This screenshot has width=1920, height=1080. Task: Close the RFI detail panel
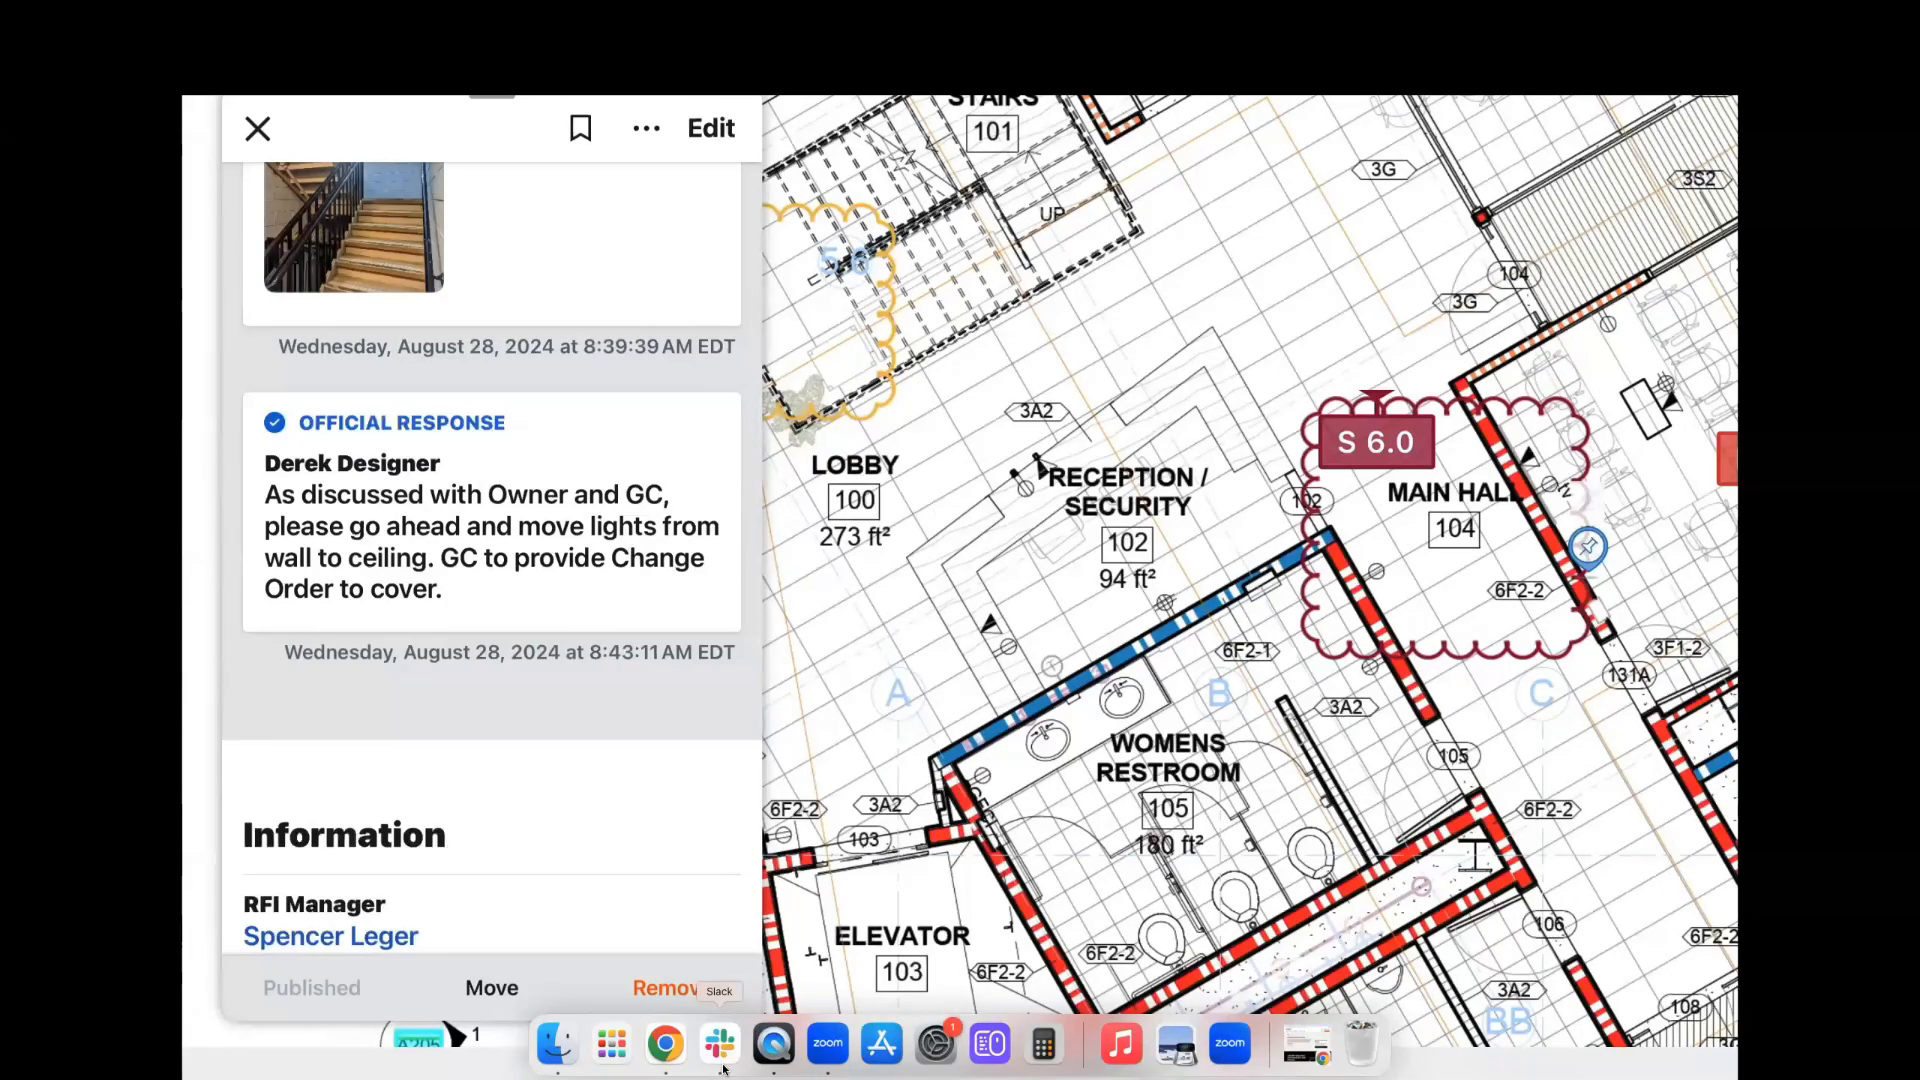[257, 128]
